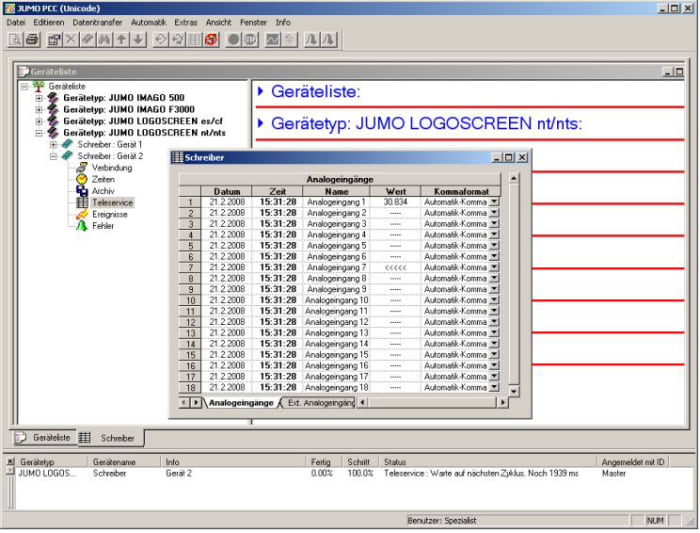The width and height of the screenshot is (700, 533).
Task: Select Zeiten clock item in tree
Action: point(102,179)
